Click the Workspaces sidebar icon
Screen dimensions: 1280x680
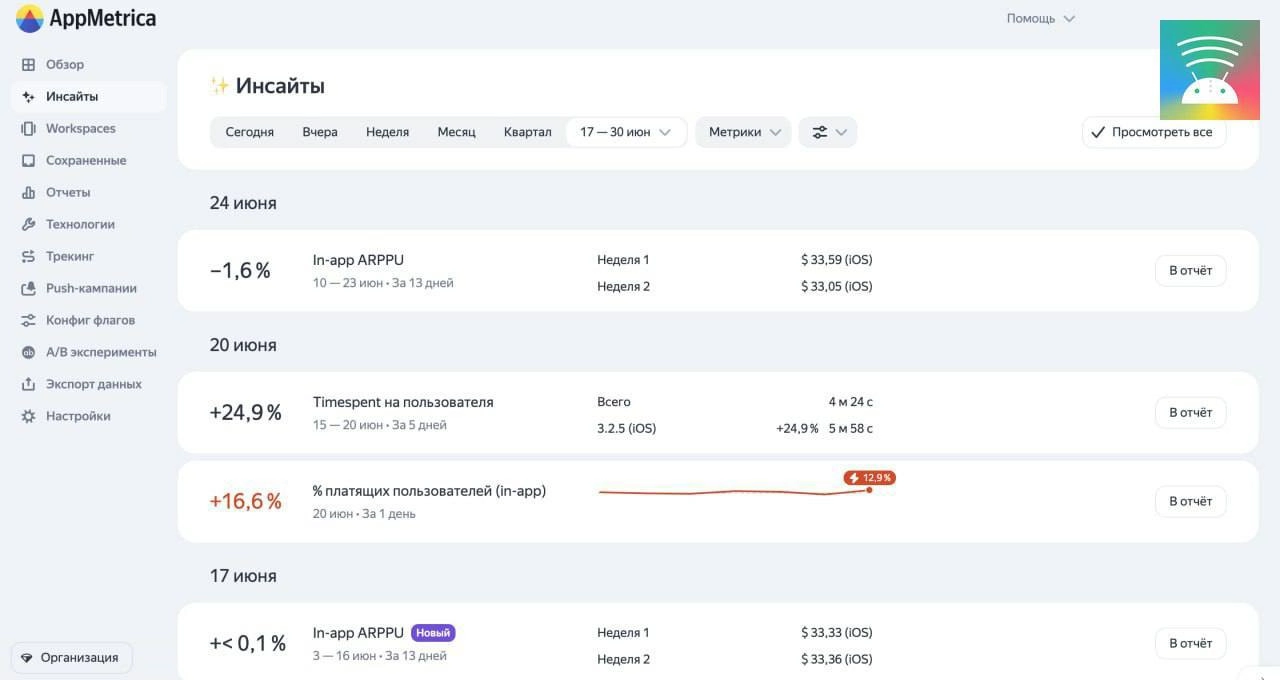[28, 129]
